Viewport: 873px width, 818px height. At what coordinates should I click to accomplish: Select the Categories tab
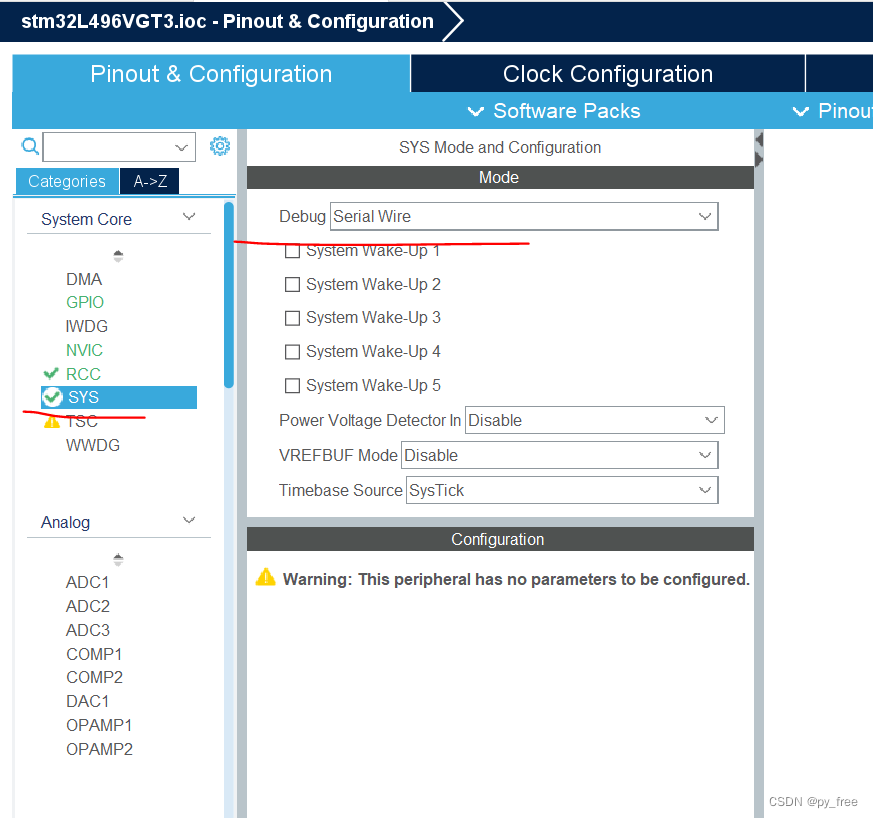click(67, 182)
